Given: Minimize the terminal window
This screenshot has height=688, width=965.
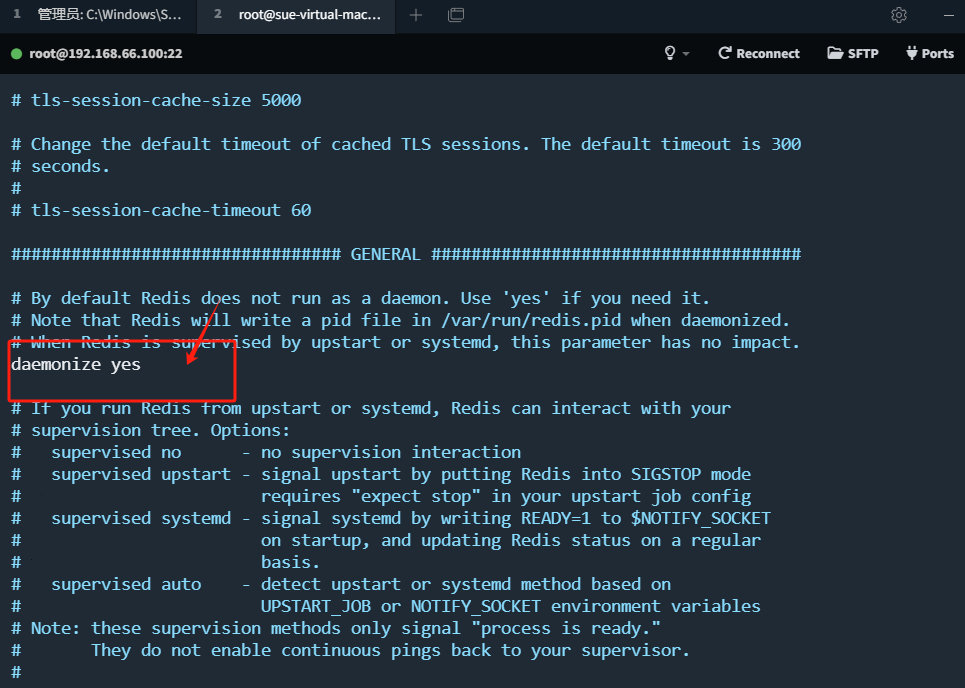Looking at the screenshot, I should 948,15.
